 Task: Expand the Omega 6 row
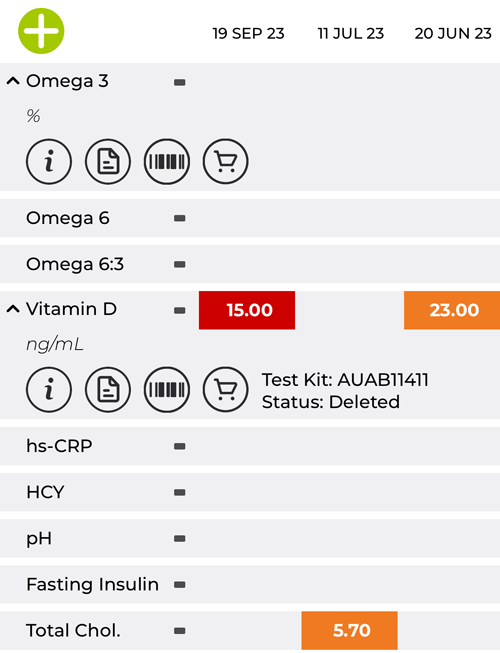pos(250,218)
